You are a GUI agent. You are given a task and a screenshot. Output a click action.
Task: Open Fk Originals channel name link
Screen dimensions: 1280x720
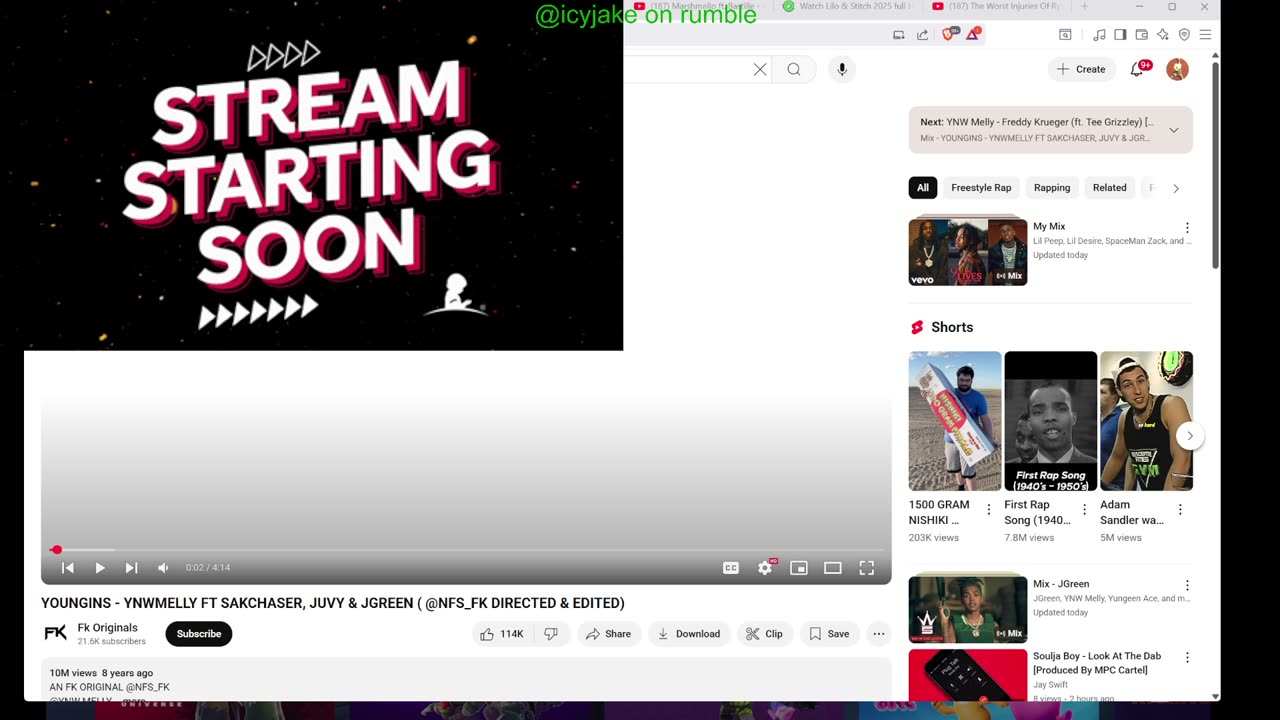(x=108, y=628)
